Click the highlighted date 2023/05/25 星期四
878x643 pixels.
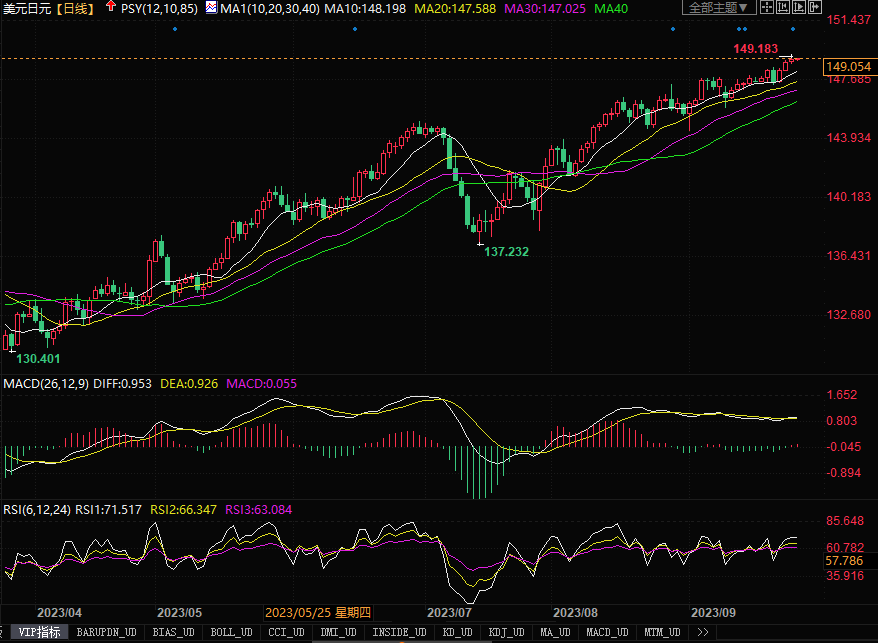tap(317, 612)
